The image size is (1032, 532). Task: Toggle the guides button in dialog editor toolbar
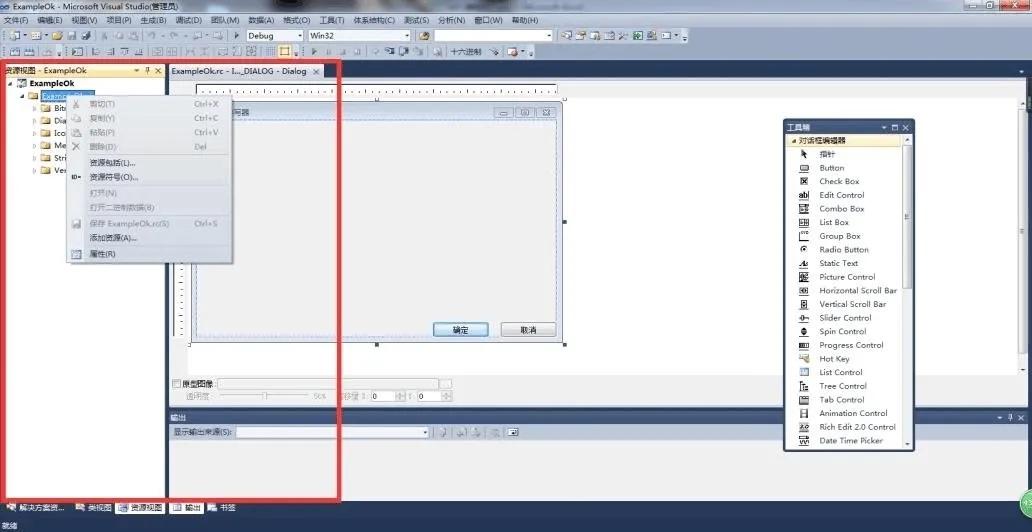(284, 51)
